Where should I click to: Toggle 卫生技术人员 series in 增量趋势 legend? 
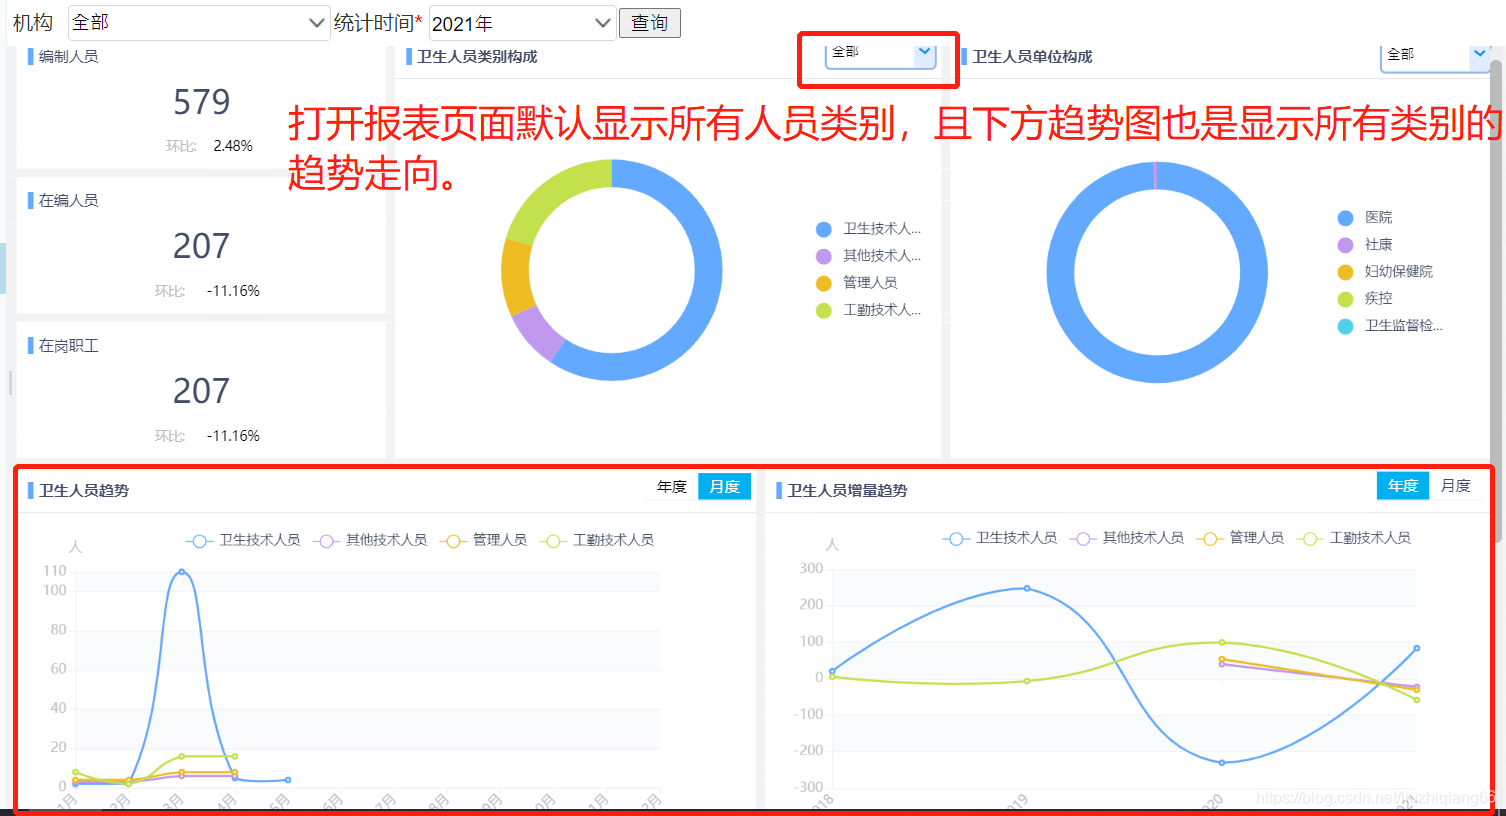click(1000, 538)
